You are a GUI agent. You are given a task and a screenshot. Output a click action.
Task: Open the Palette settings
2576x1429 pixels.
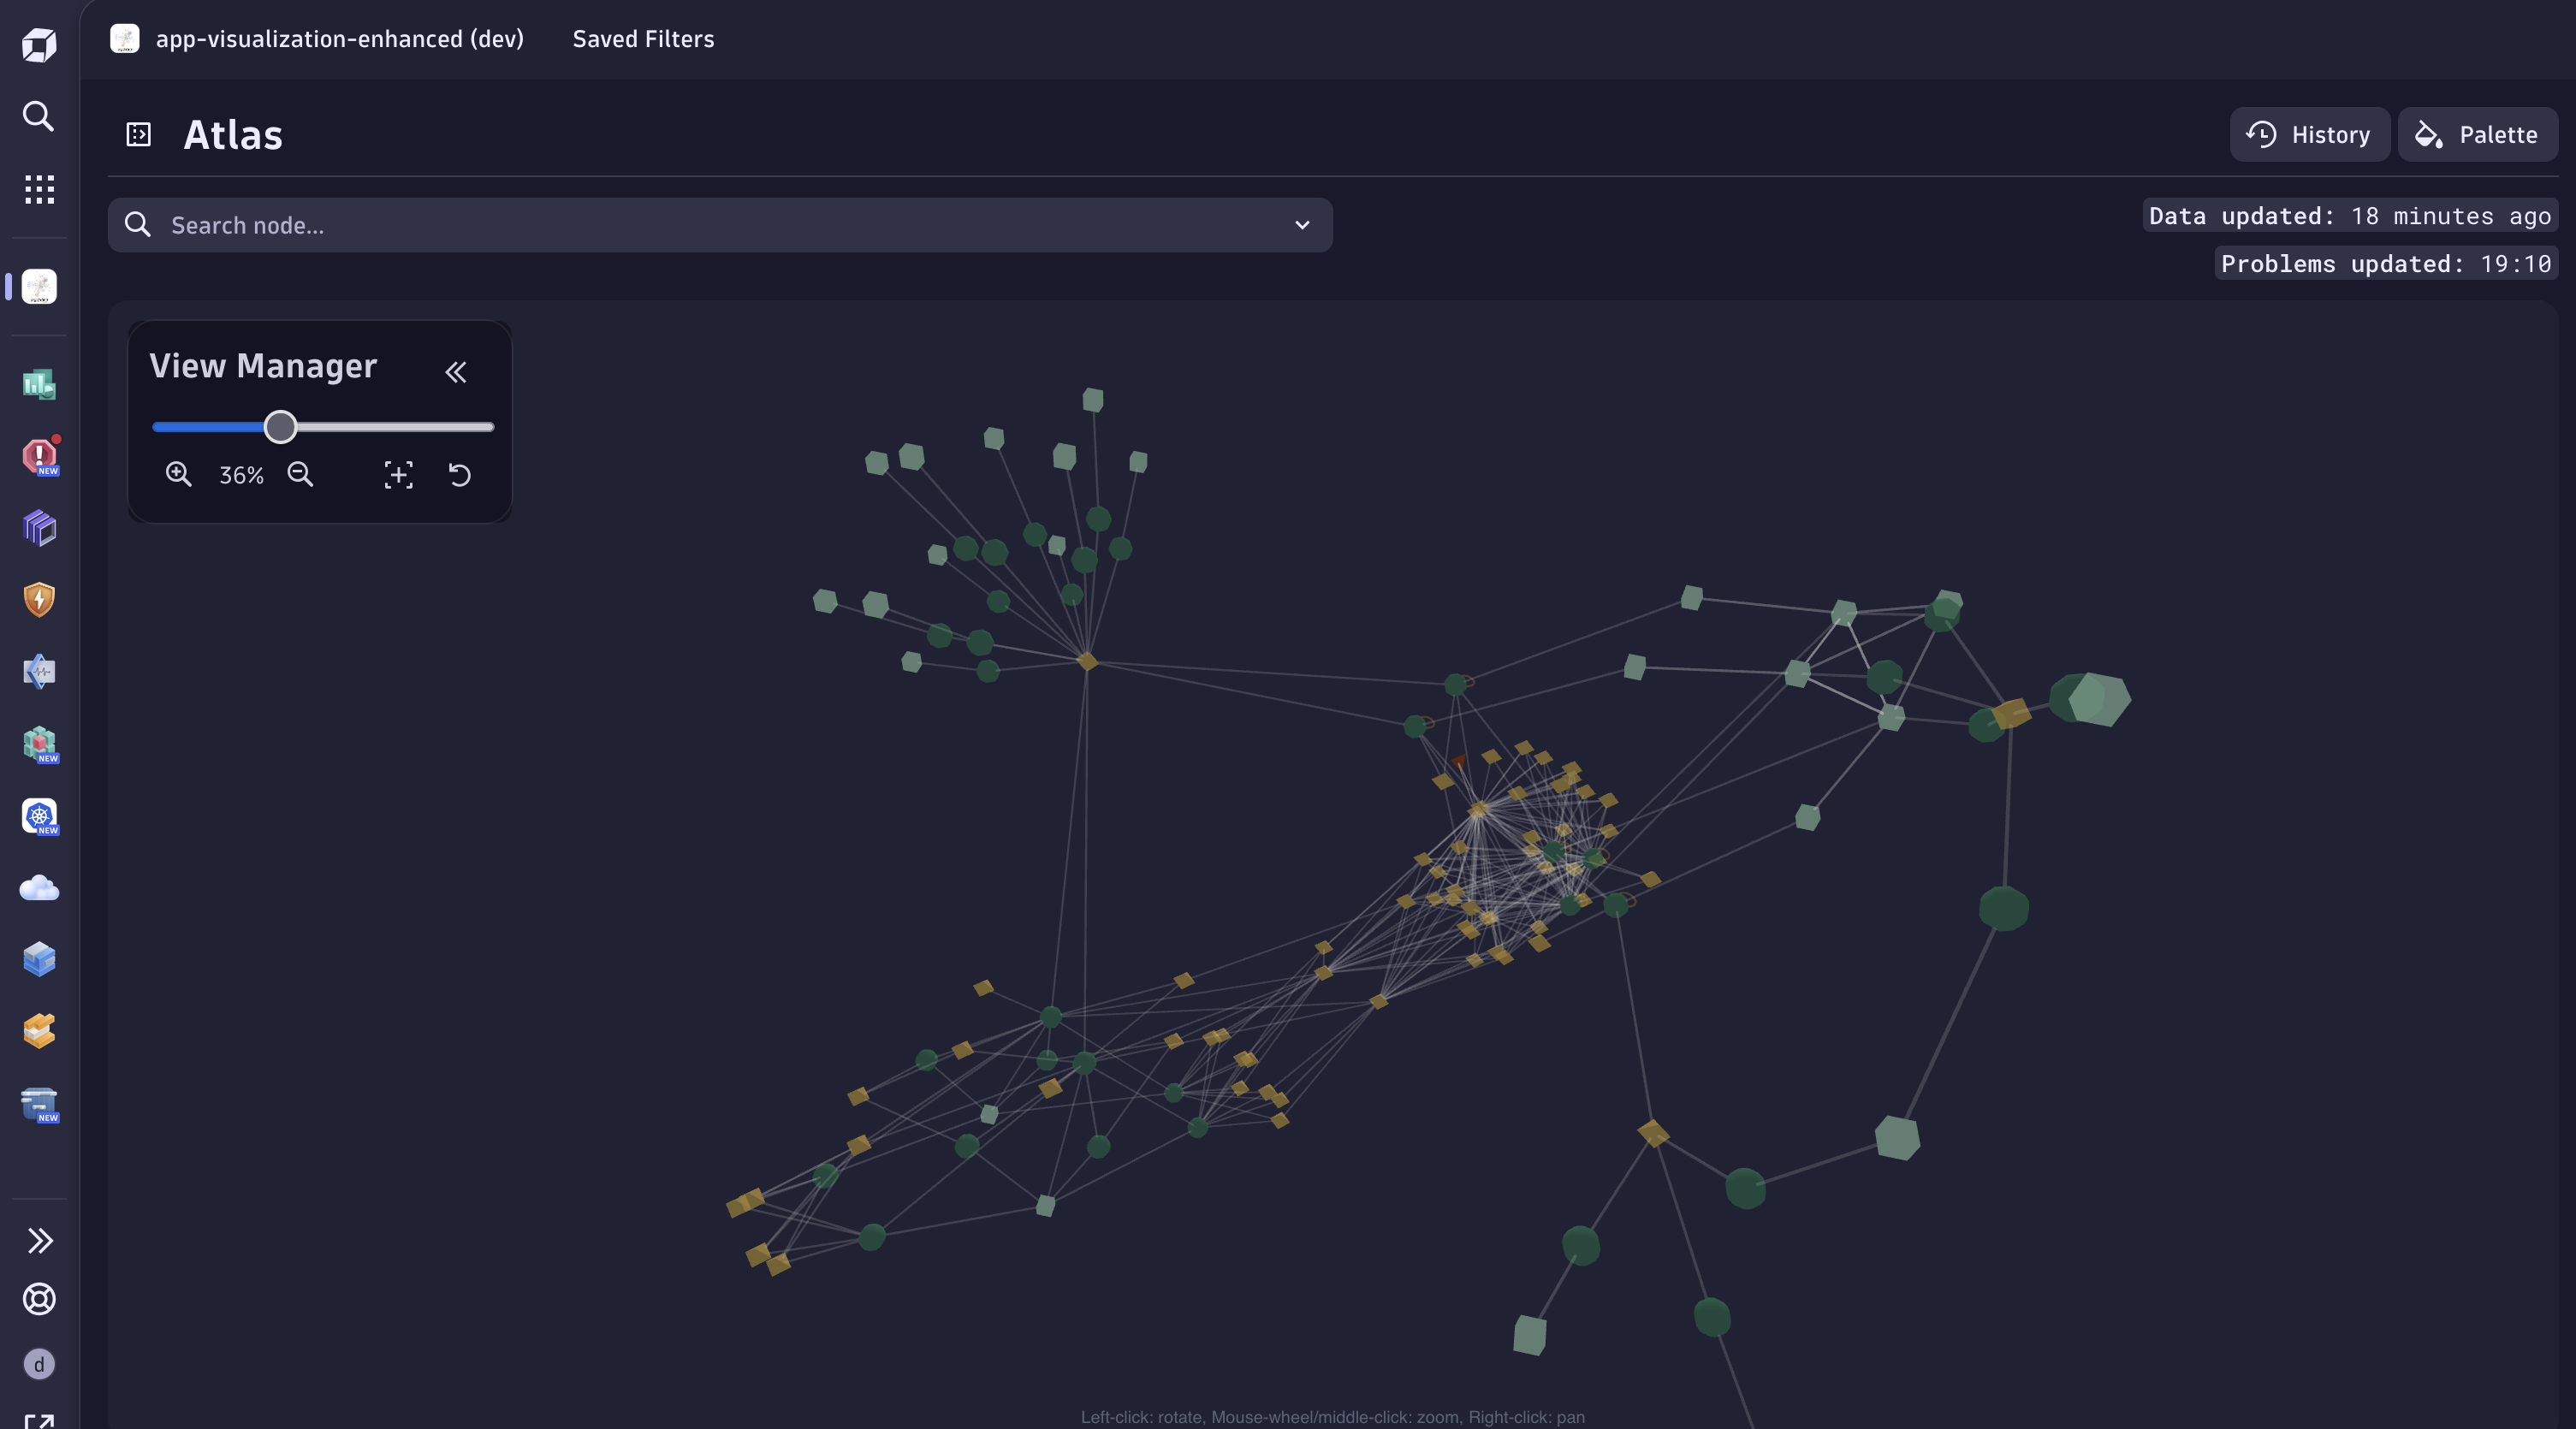tap(2477, 134)
